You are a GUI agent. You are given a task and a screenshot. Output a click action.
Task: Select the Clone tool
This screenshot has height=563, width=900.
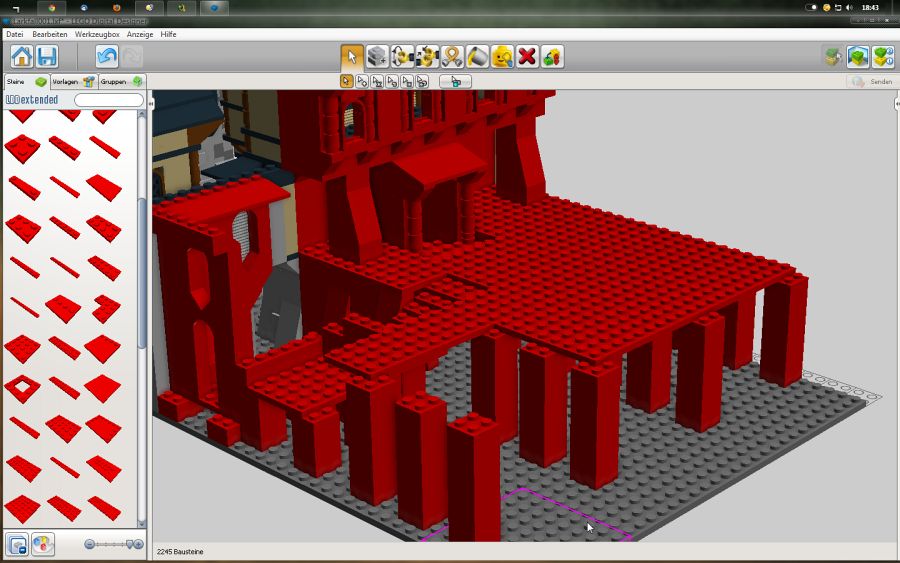pos(377,57)
